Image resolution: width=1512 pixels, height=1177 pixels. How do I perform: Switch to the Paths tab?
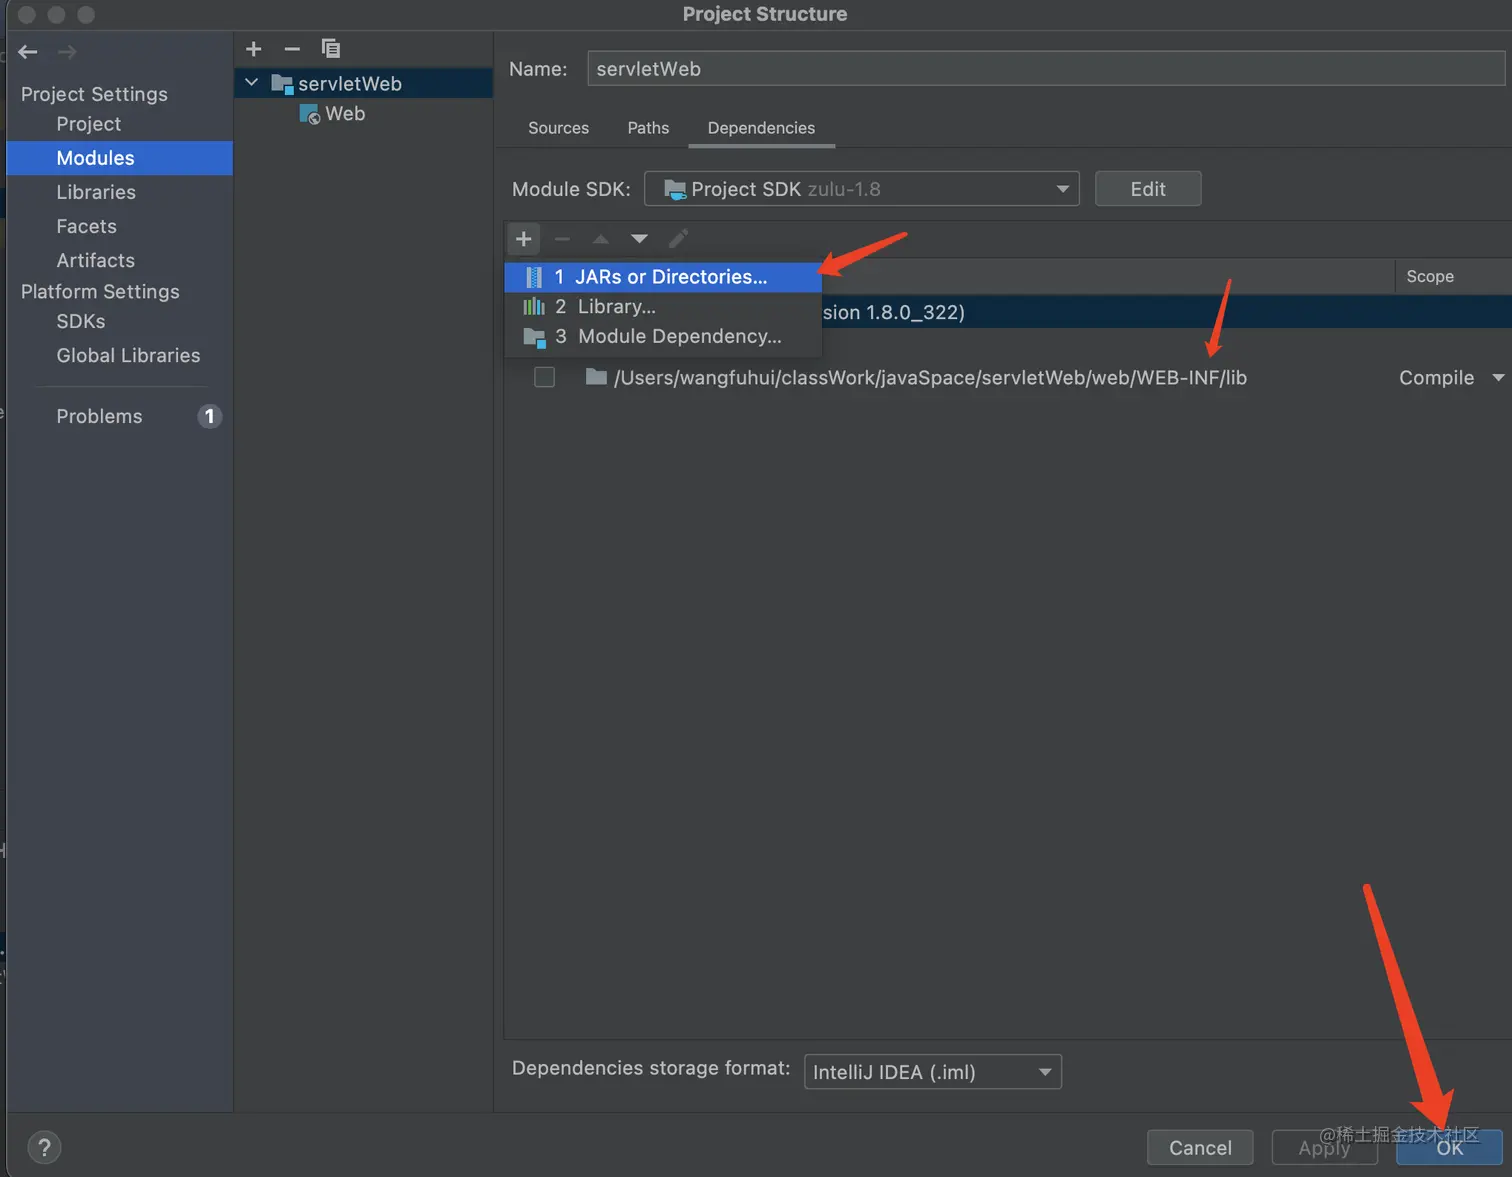click(648, 128)
